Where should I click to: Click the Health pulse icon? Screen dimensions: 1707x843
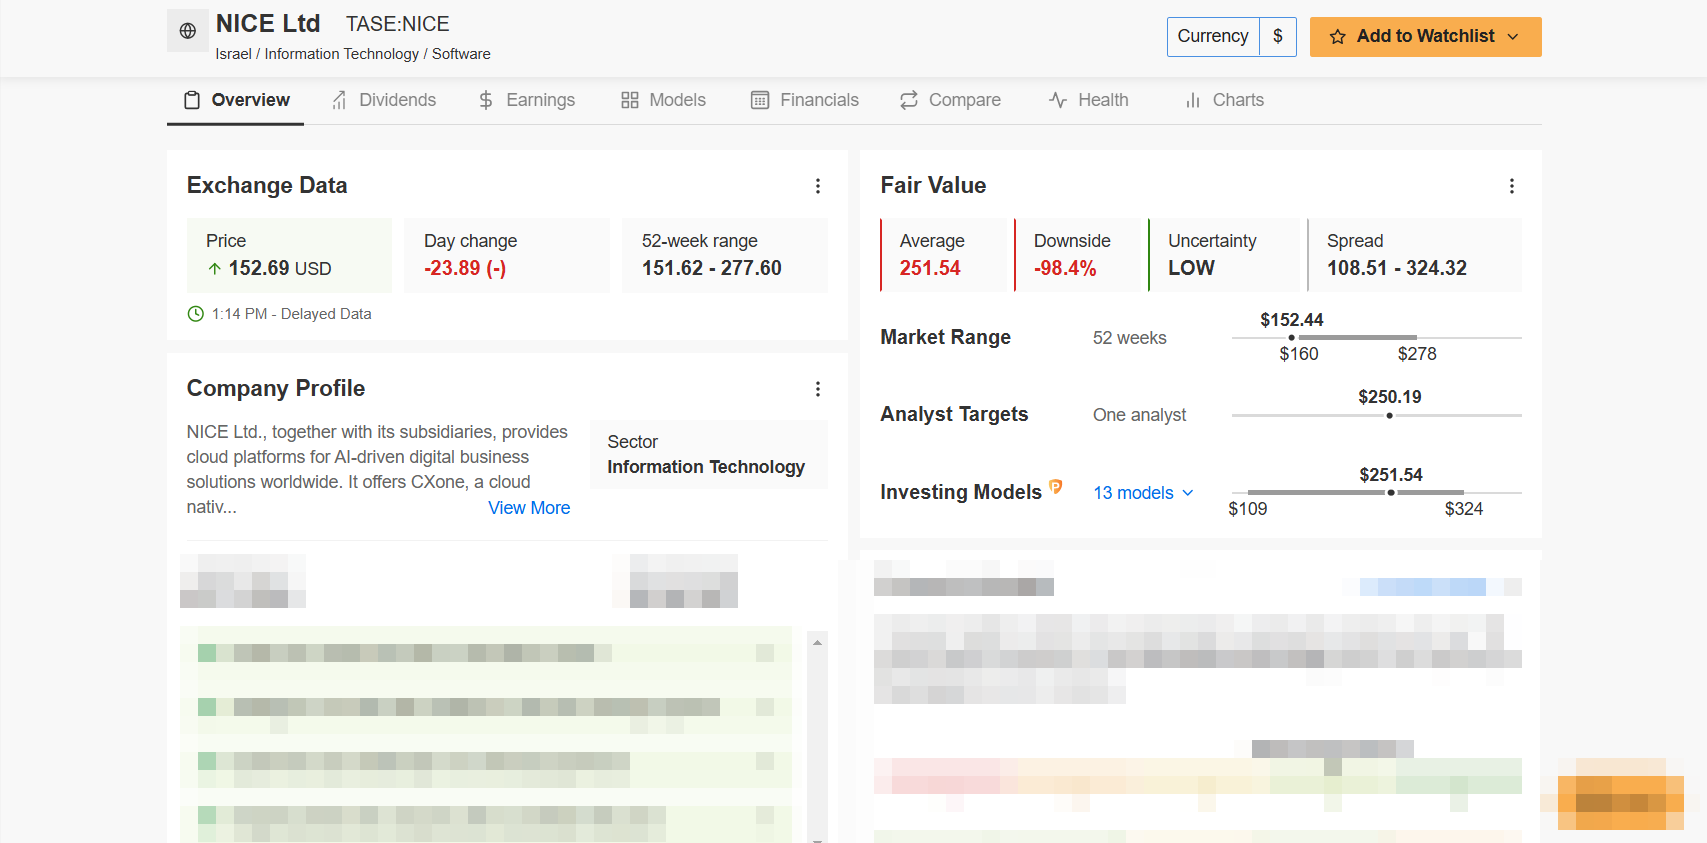(1058, 100)
